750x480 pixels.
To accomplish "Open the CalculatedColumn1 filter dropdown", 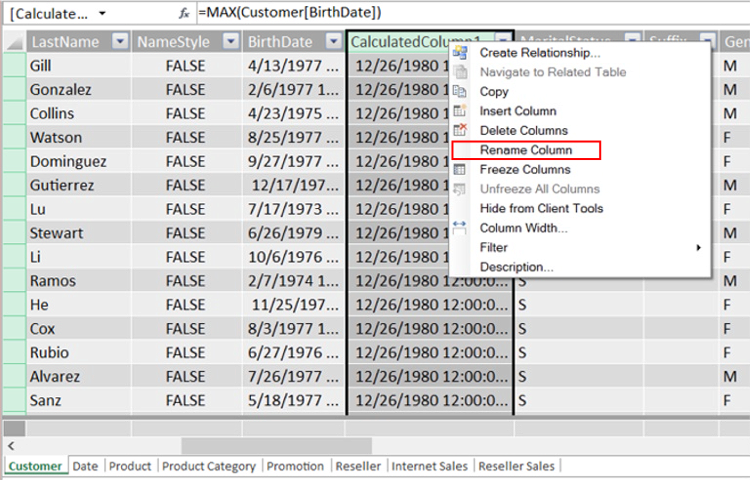I will coord(502,39).
